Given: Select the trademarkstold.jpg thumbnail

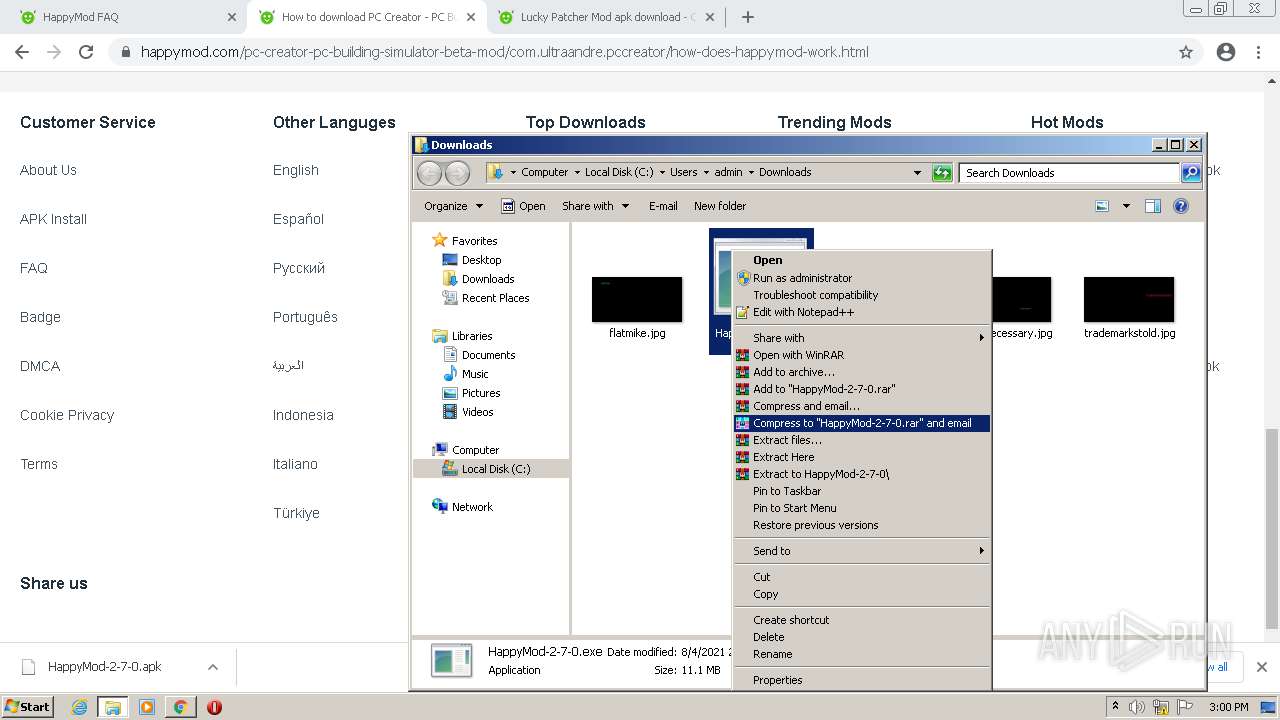Looking at the screenshot, I should [x=1129, y=300].
